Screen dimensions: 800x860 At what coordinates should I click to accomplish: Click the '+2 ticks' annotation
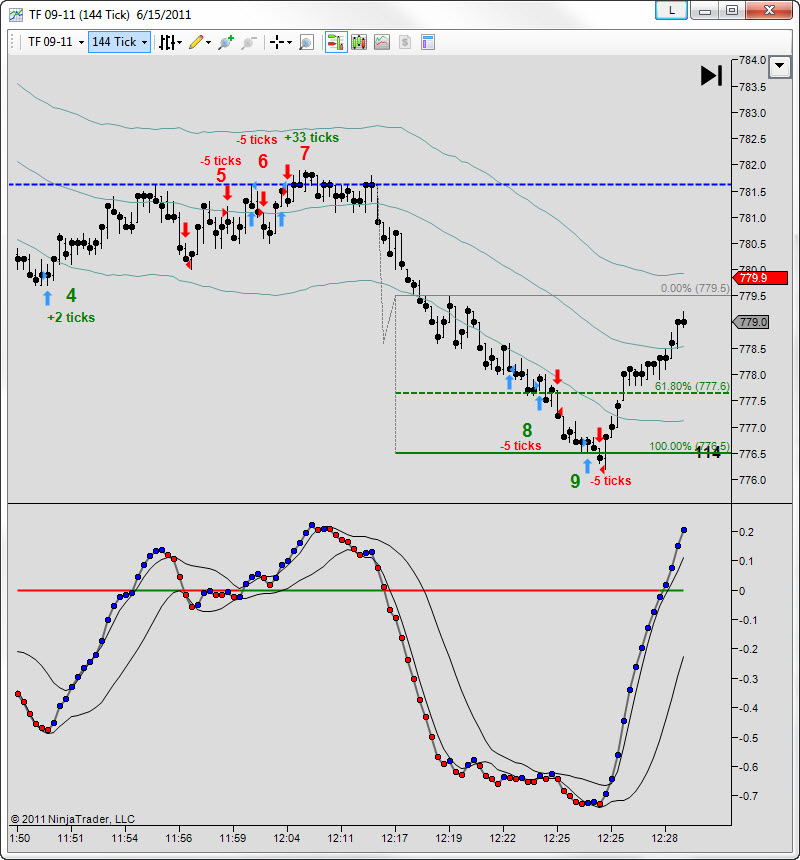(x=71, y=318)
